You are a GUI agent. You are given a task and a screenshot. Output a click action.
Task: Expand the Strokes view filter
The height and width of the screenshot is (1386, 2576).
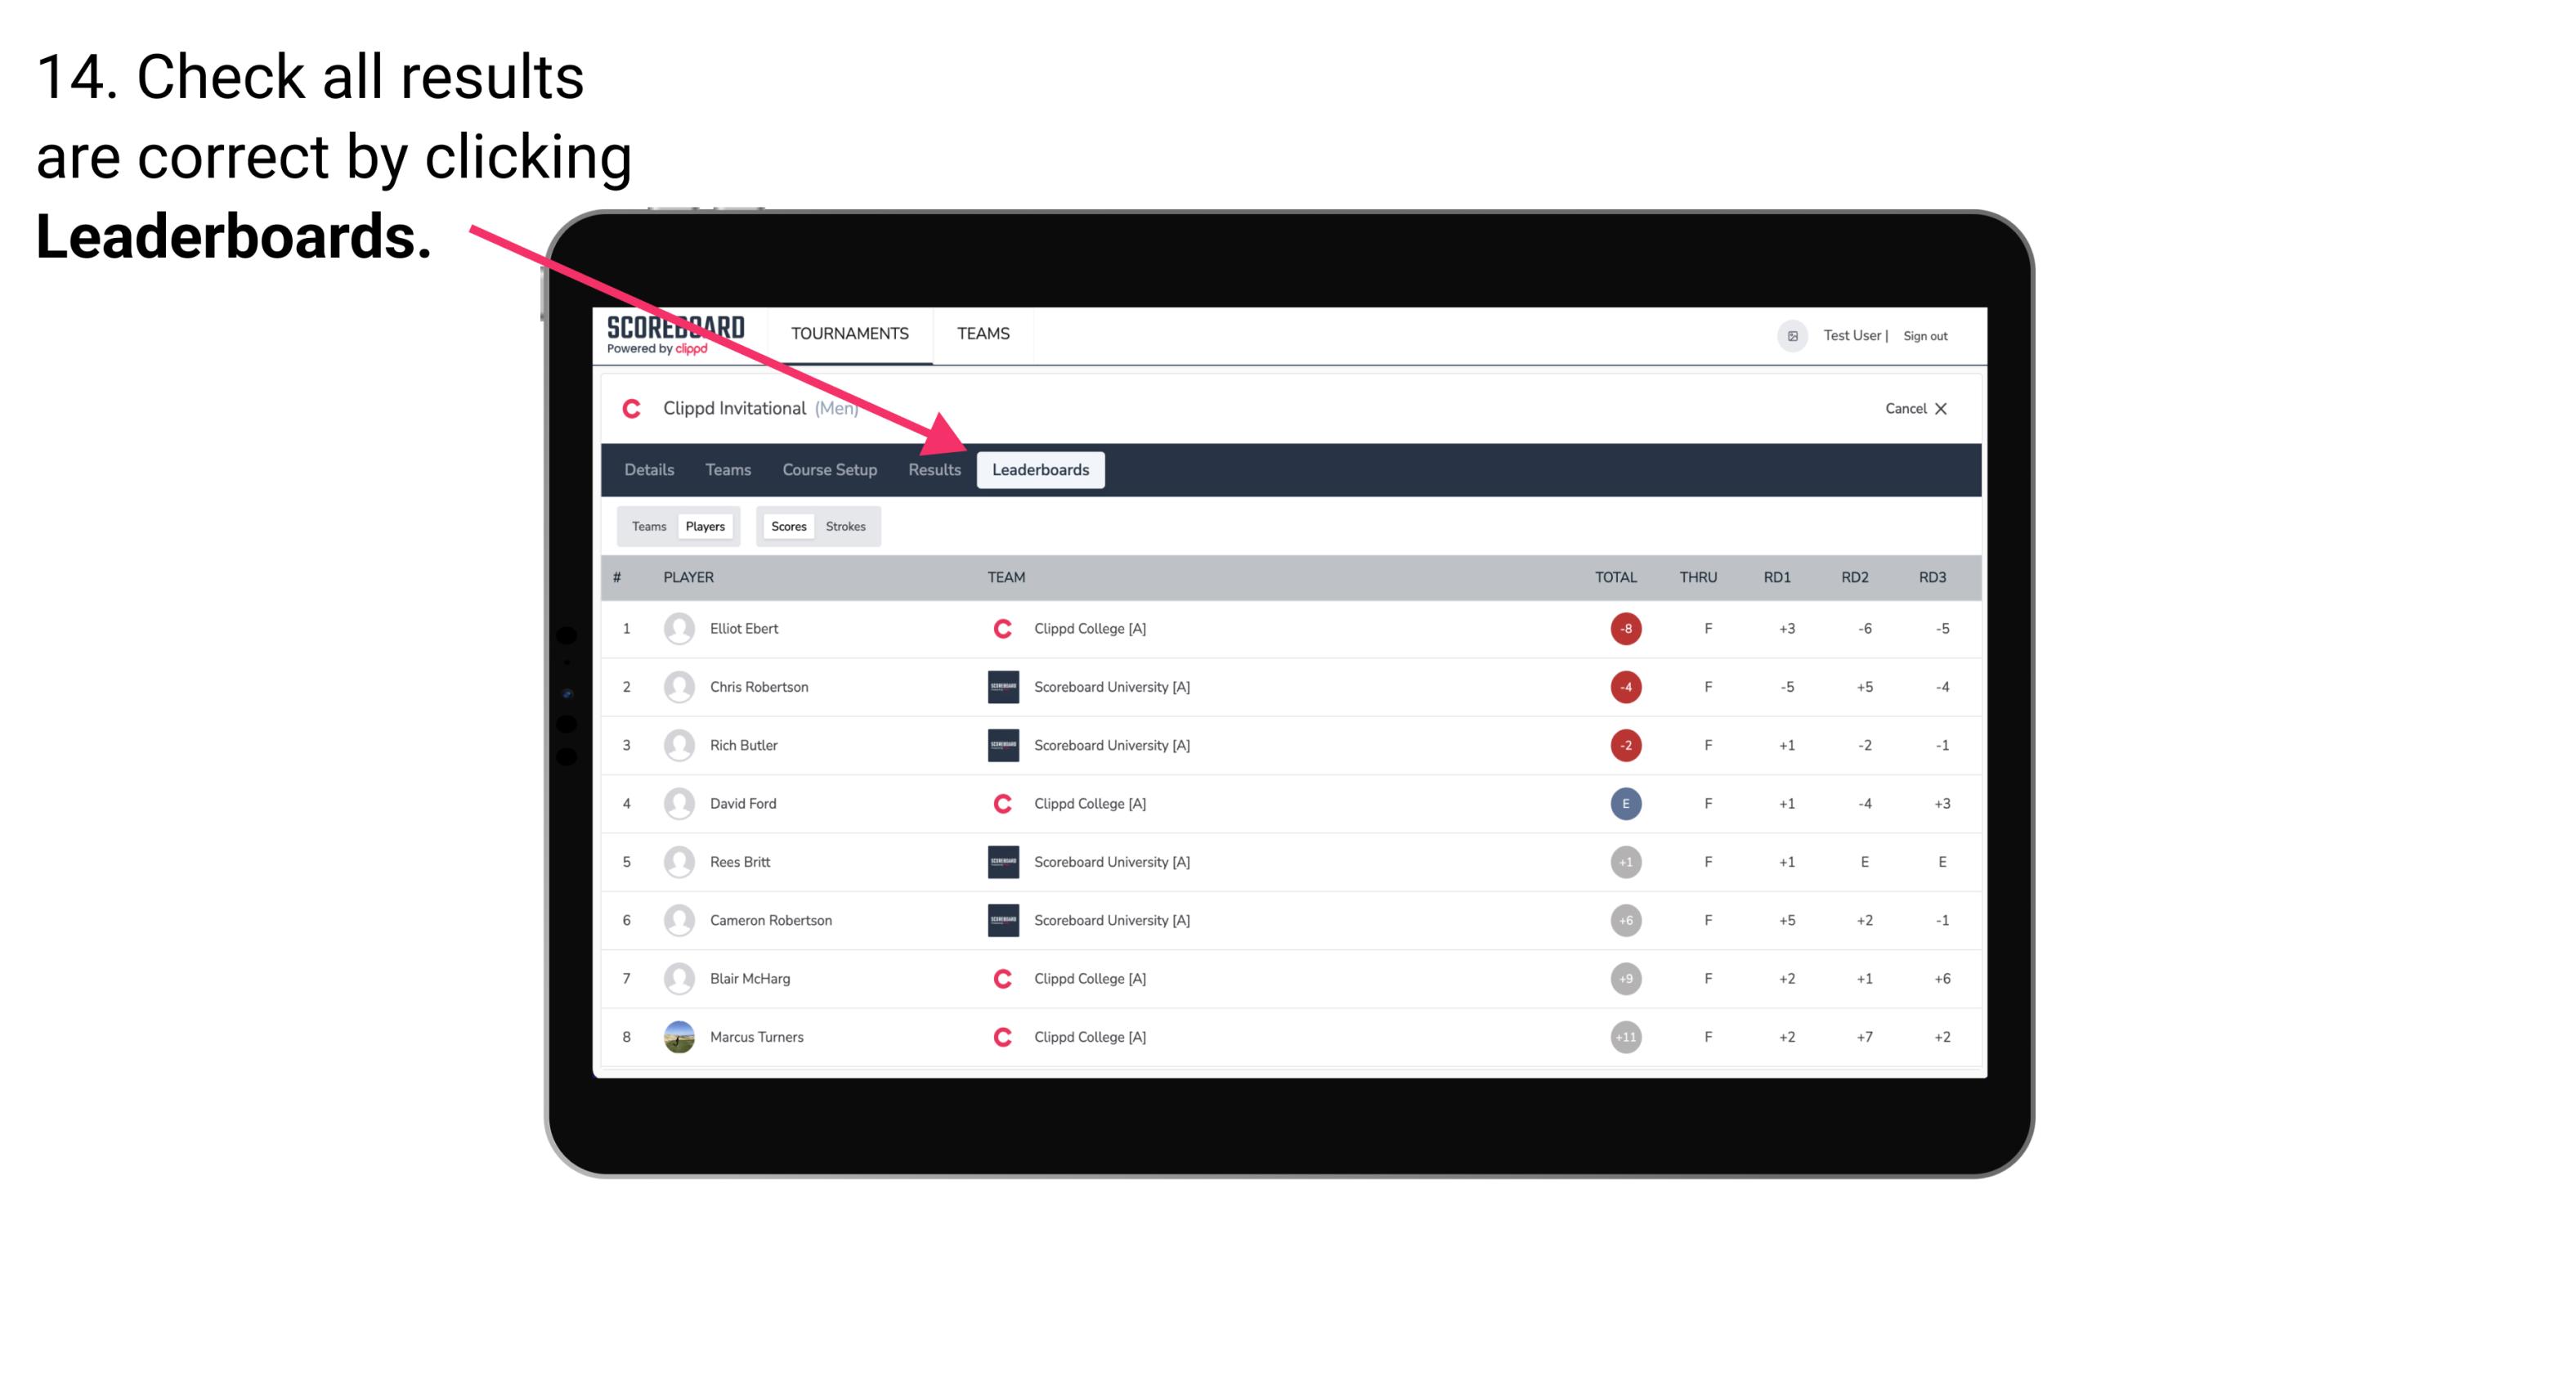(x=846, y=526)
